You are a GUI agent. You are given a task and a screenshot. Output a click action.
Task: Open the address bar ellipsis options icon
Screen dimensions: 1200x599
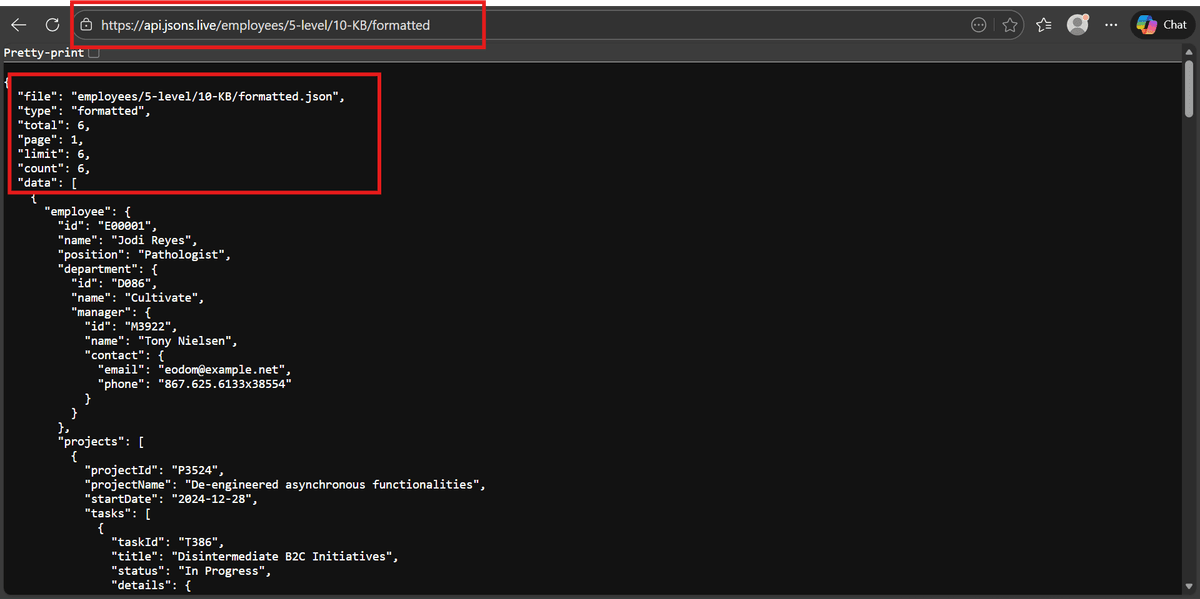tap(978, 25)
